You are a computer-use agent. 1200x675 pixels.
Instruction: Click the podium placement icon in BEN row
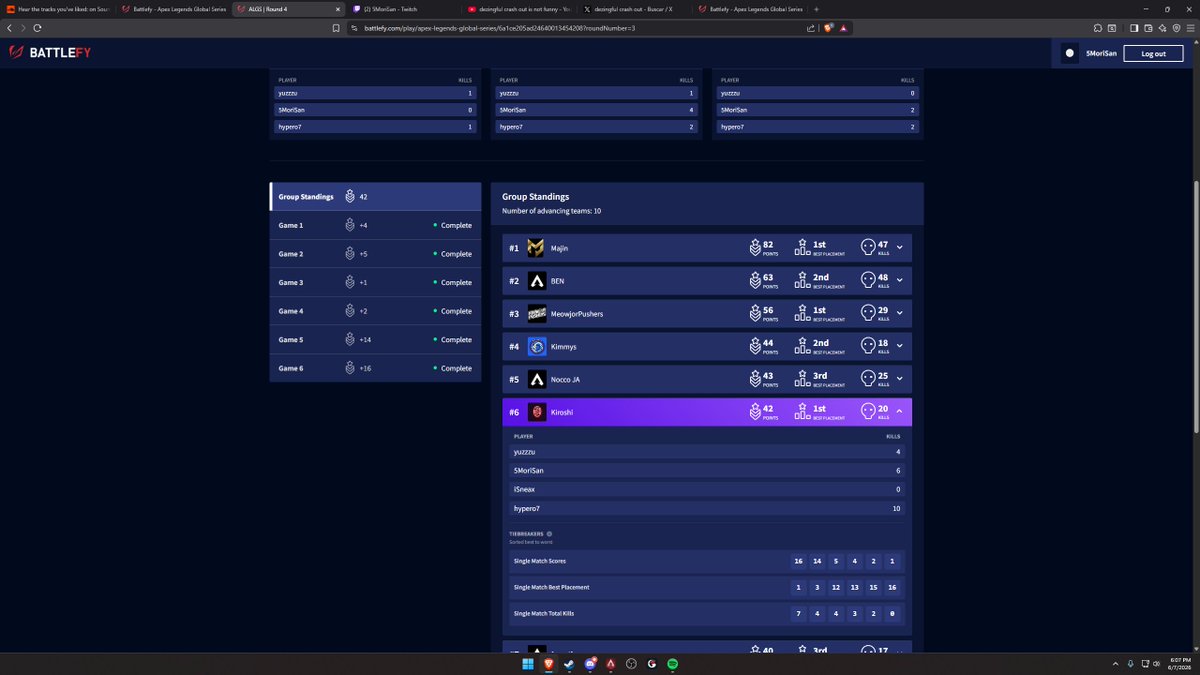click(801, 281)
